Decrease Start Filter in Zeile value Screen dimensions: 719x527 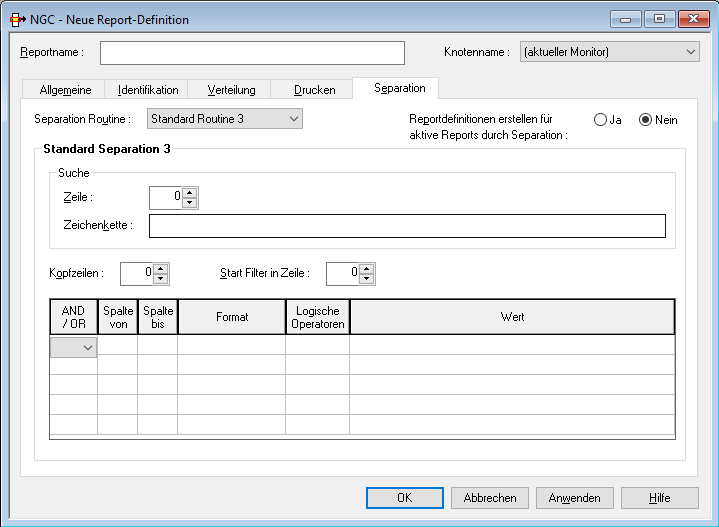coord(367,278)
